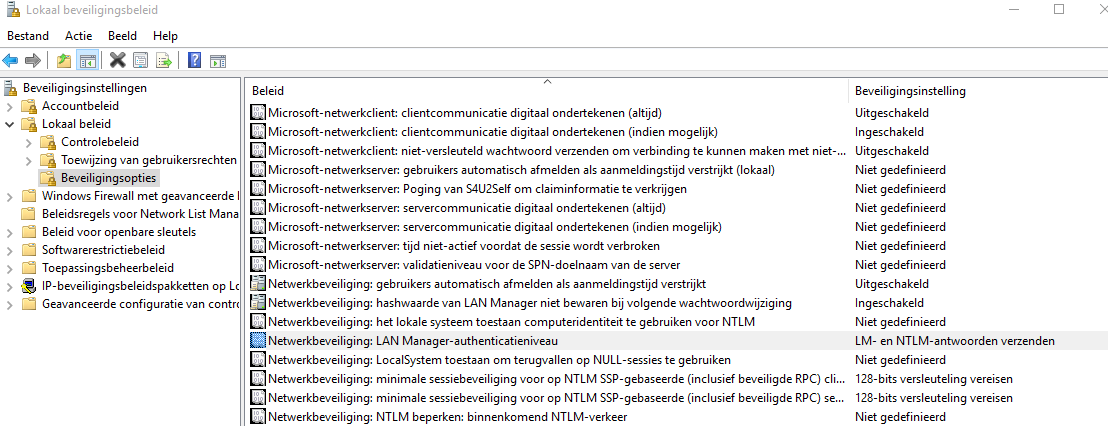
Task: Click the show/hide action pane icon
Action: click(218, 61)
